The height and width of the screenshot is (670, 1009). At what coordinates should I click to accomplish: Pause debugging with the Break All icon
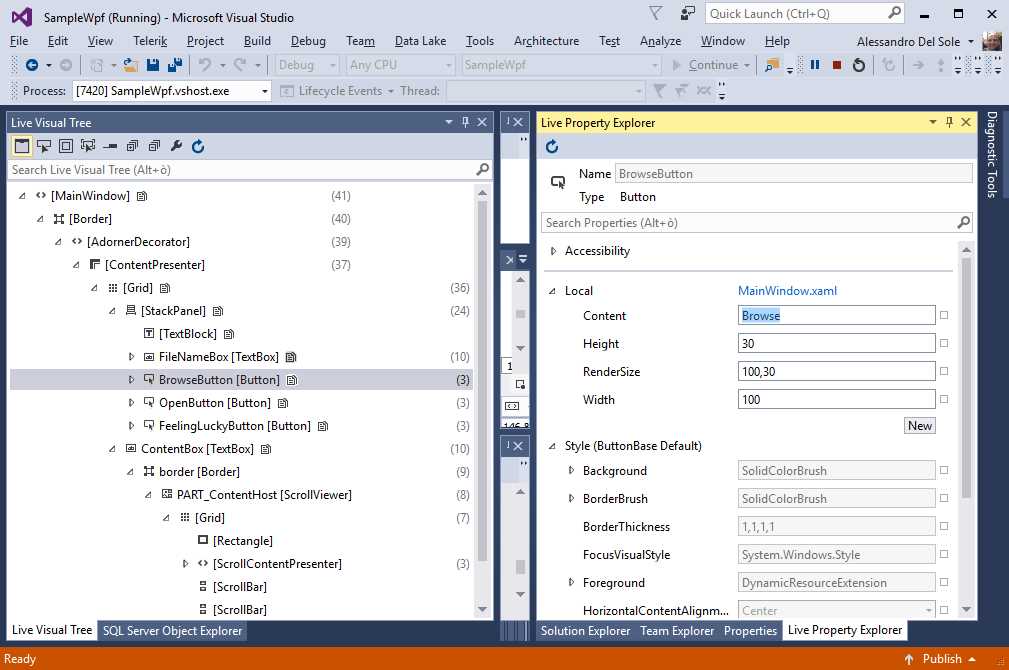815,65
